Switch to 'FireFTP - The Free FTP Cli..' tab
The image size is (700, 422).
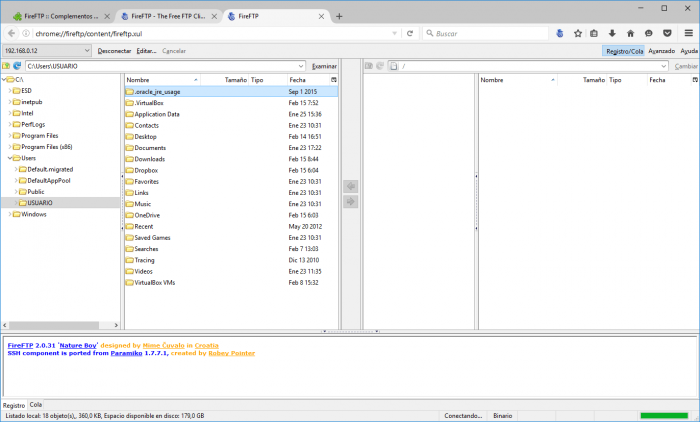(168, 17)
